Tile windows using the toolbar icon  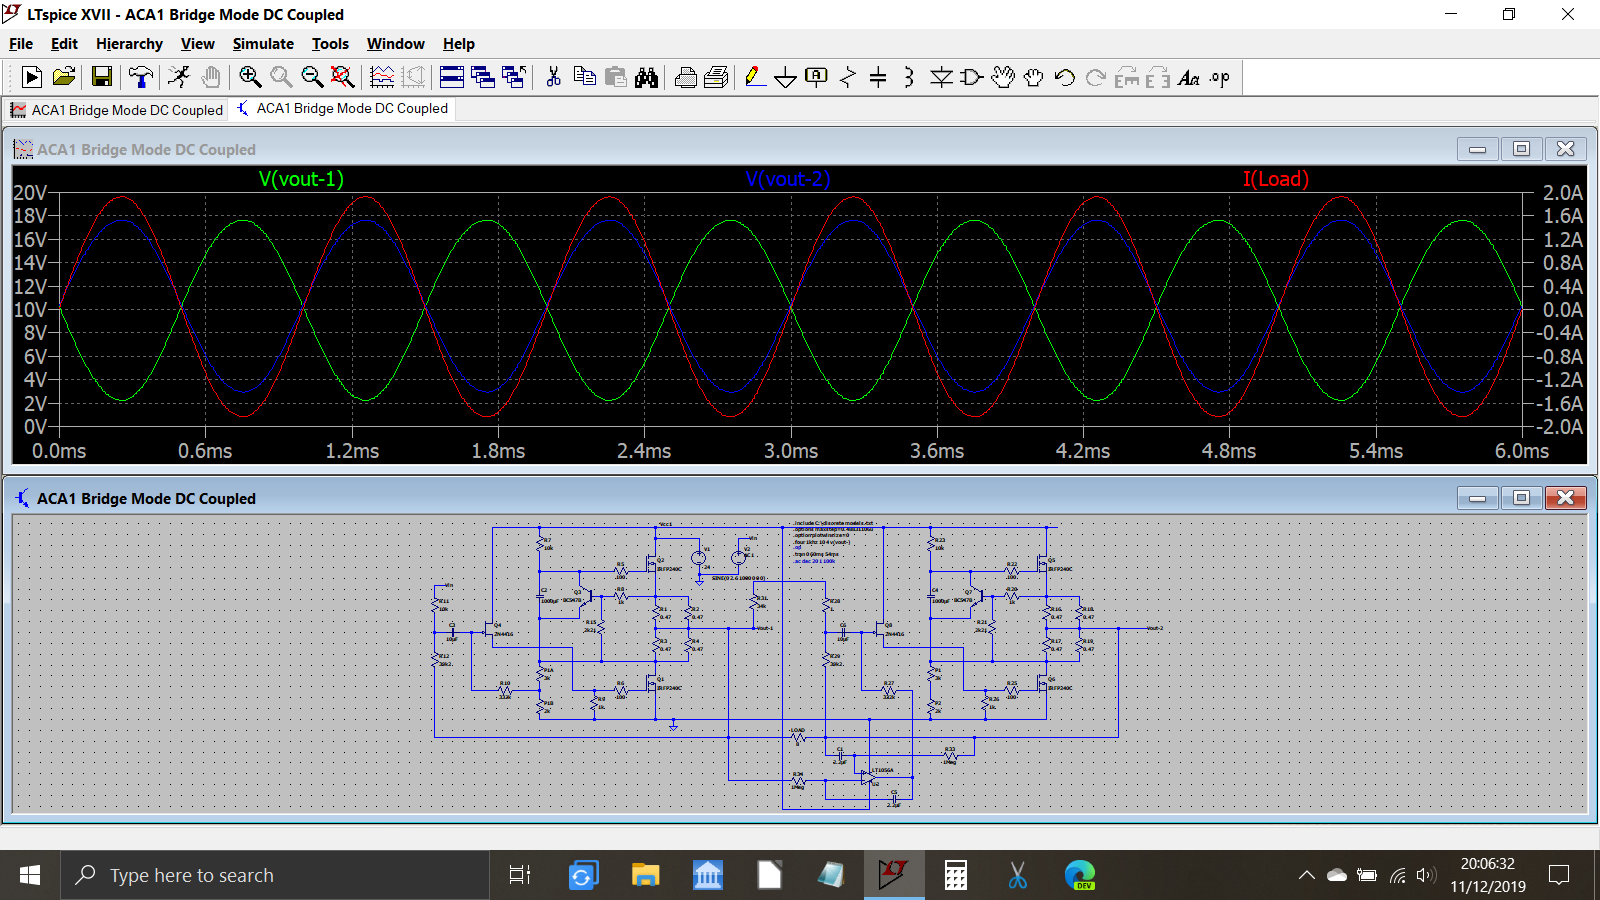pos(452,77)
